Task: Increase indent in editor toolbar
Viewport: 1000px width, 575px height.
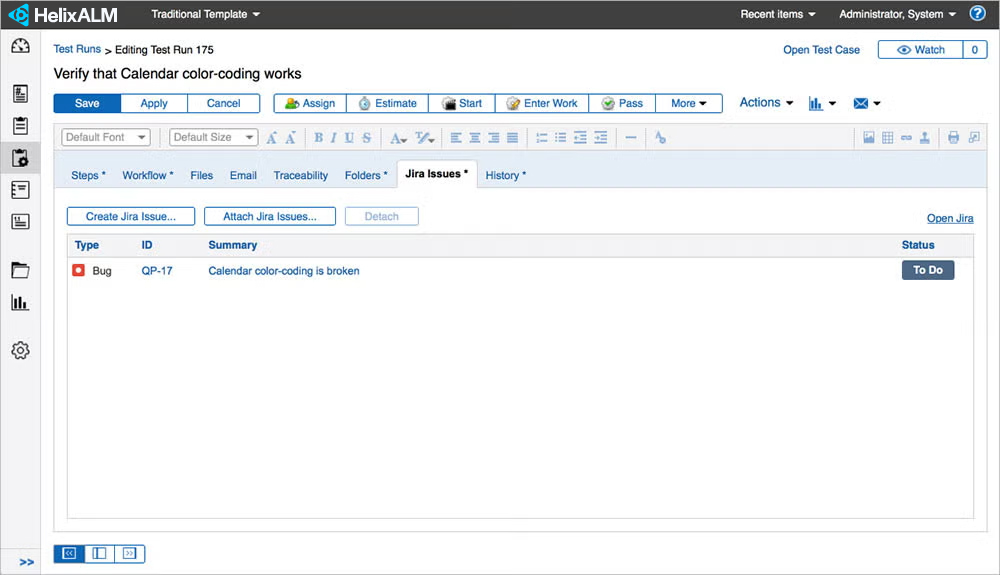Action: [601, 138]
